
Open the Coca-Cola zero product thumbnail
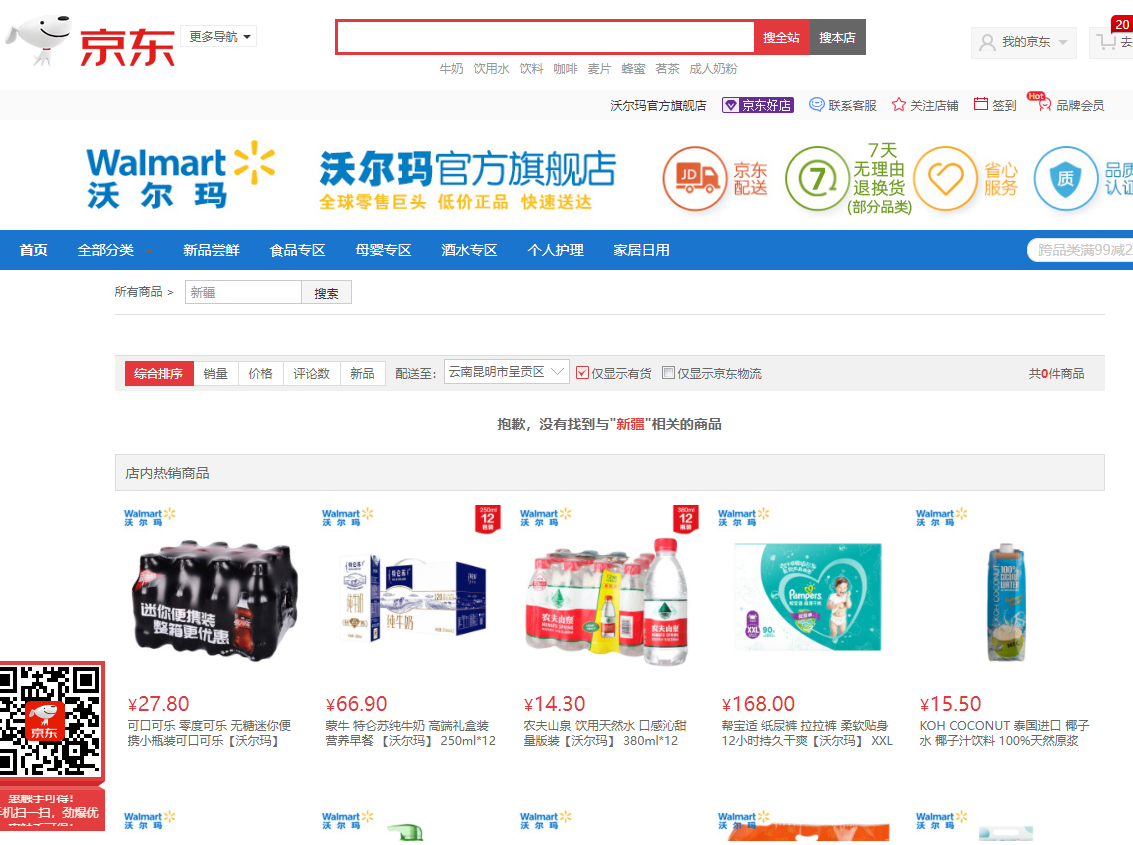click(215, 599)
